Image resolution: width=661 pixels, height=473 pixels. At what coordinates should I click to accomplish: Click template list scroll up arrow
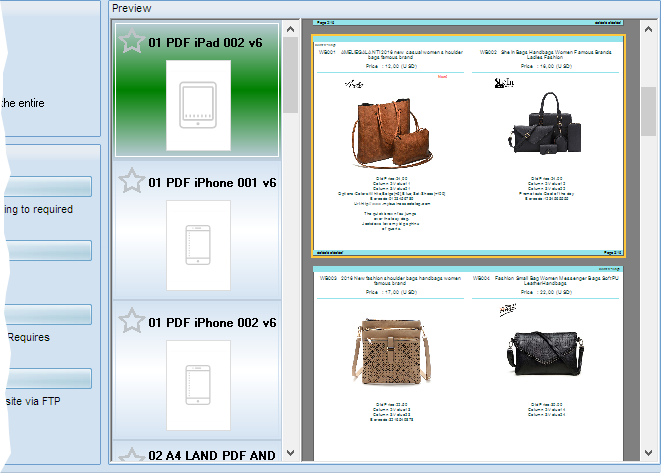click(x=290, y=29)
